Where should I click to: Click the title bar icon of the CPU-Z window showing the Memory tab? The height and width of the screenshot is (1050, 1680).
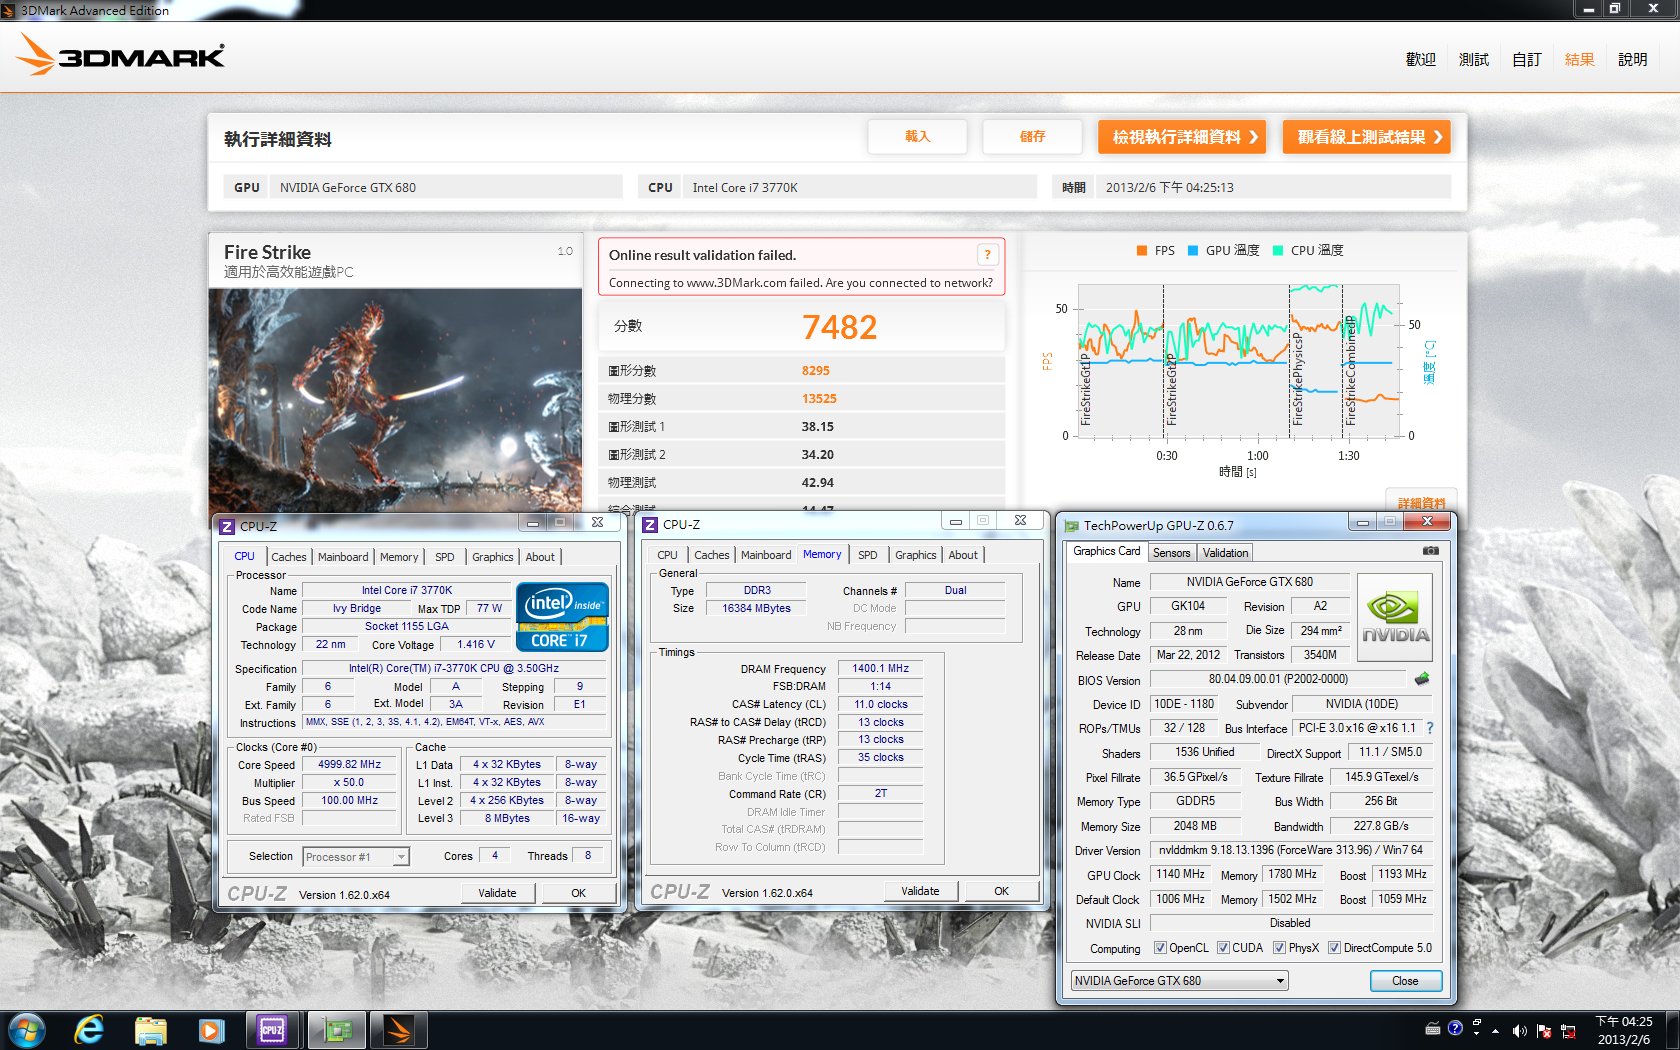point(650,524)
